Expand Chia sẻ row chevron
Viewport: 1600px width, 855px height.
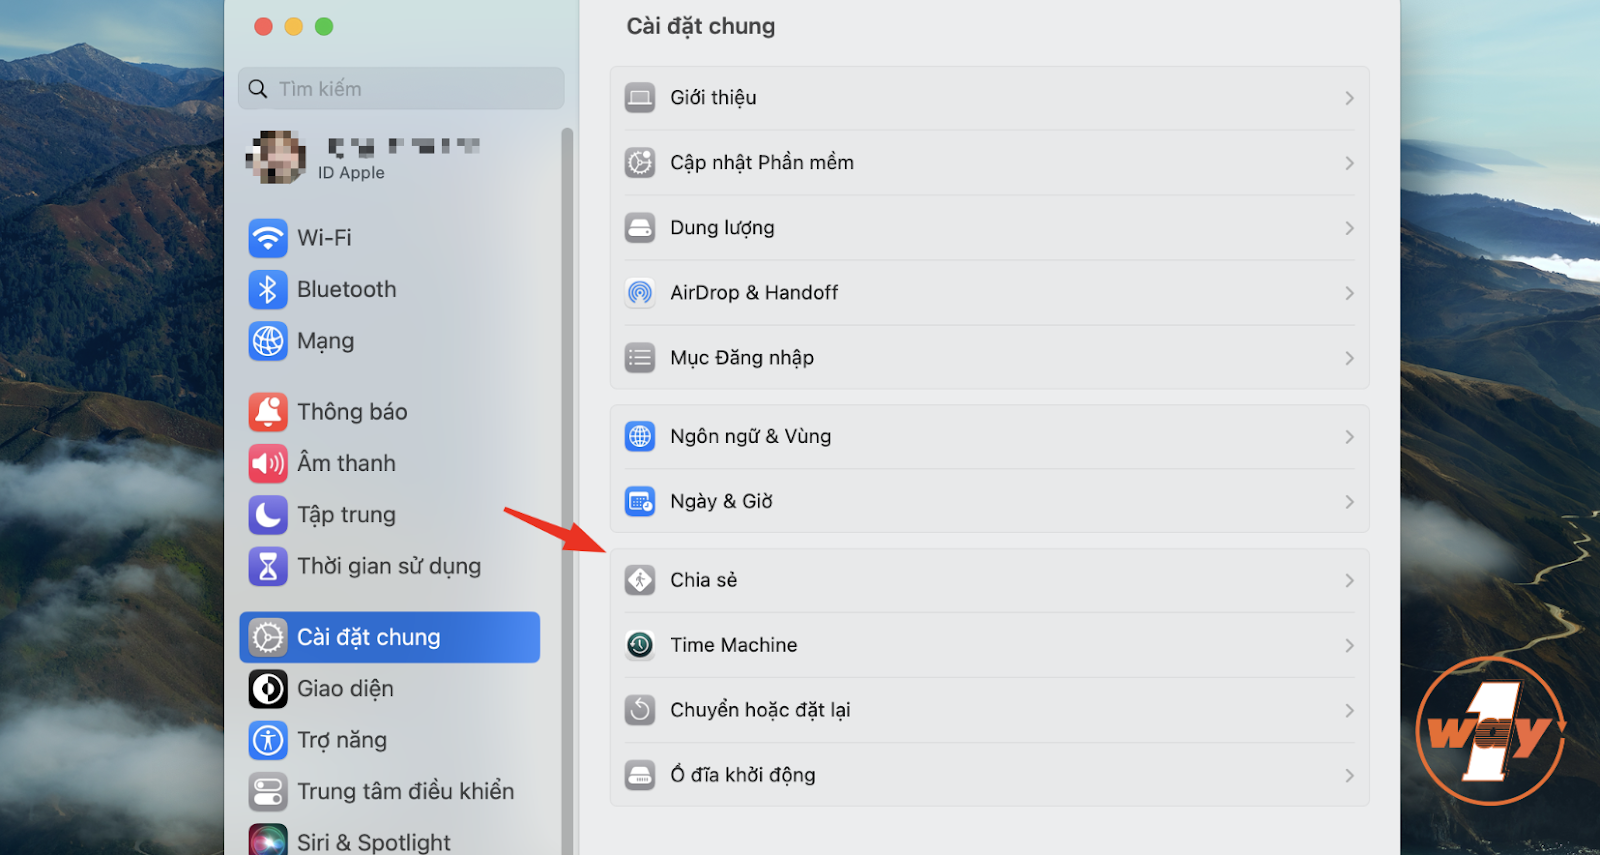tap(1349, 581)
